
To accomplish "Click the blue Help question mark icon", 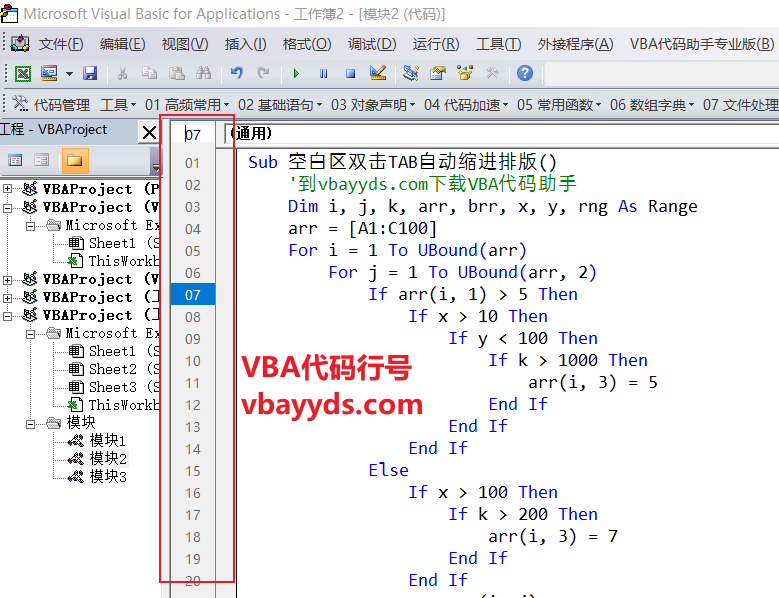I will pos(525,74).
